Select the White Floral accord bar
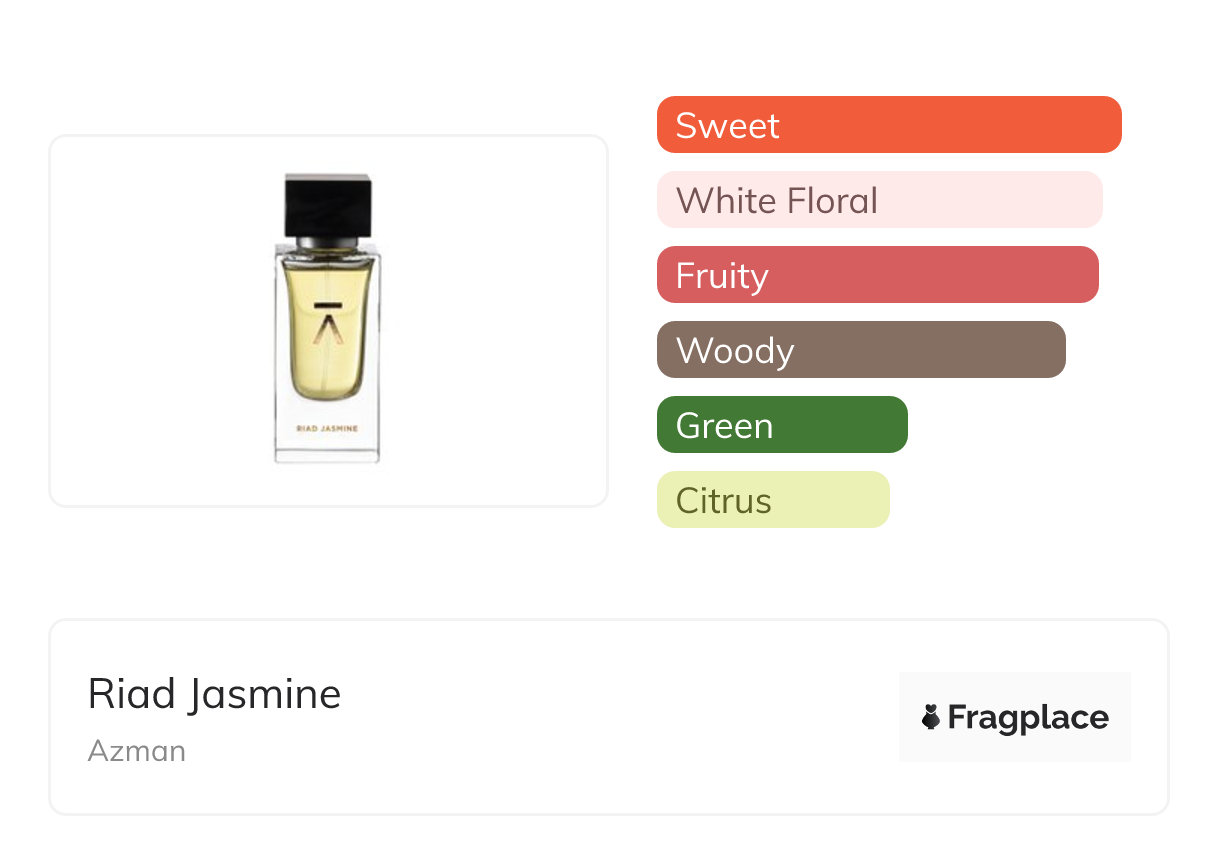 click(879, 200)
